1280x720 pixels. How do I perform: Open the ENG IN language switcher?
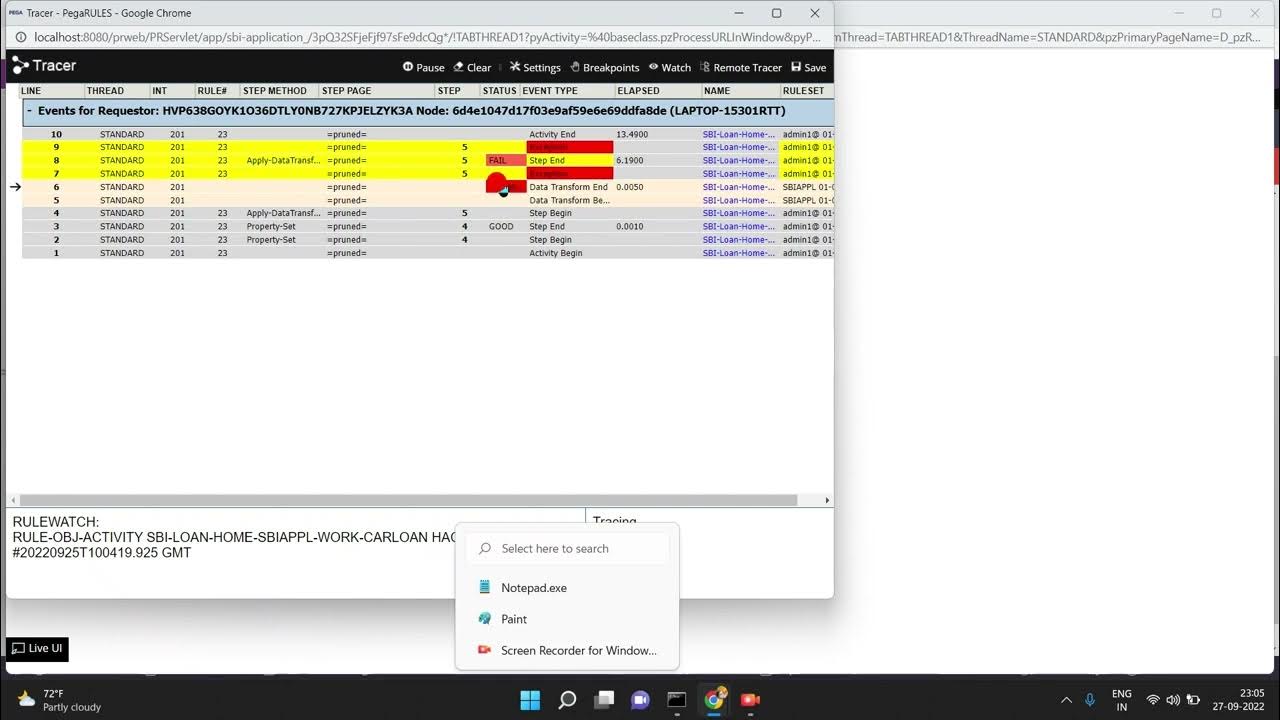[1122, 700]
